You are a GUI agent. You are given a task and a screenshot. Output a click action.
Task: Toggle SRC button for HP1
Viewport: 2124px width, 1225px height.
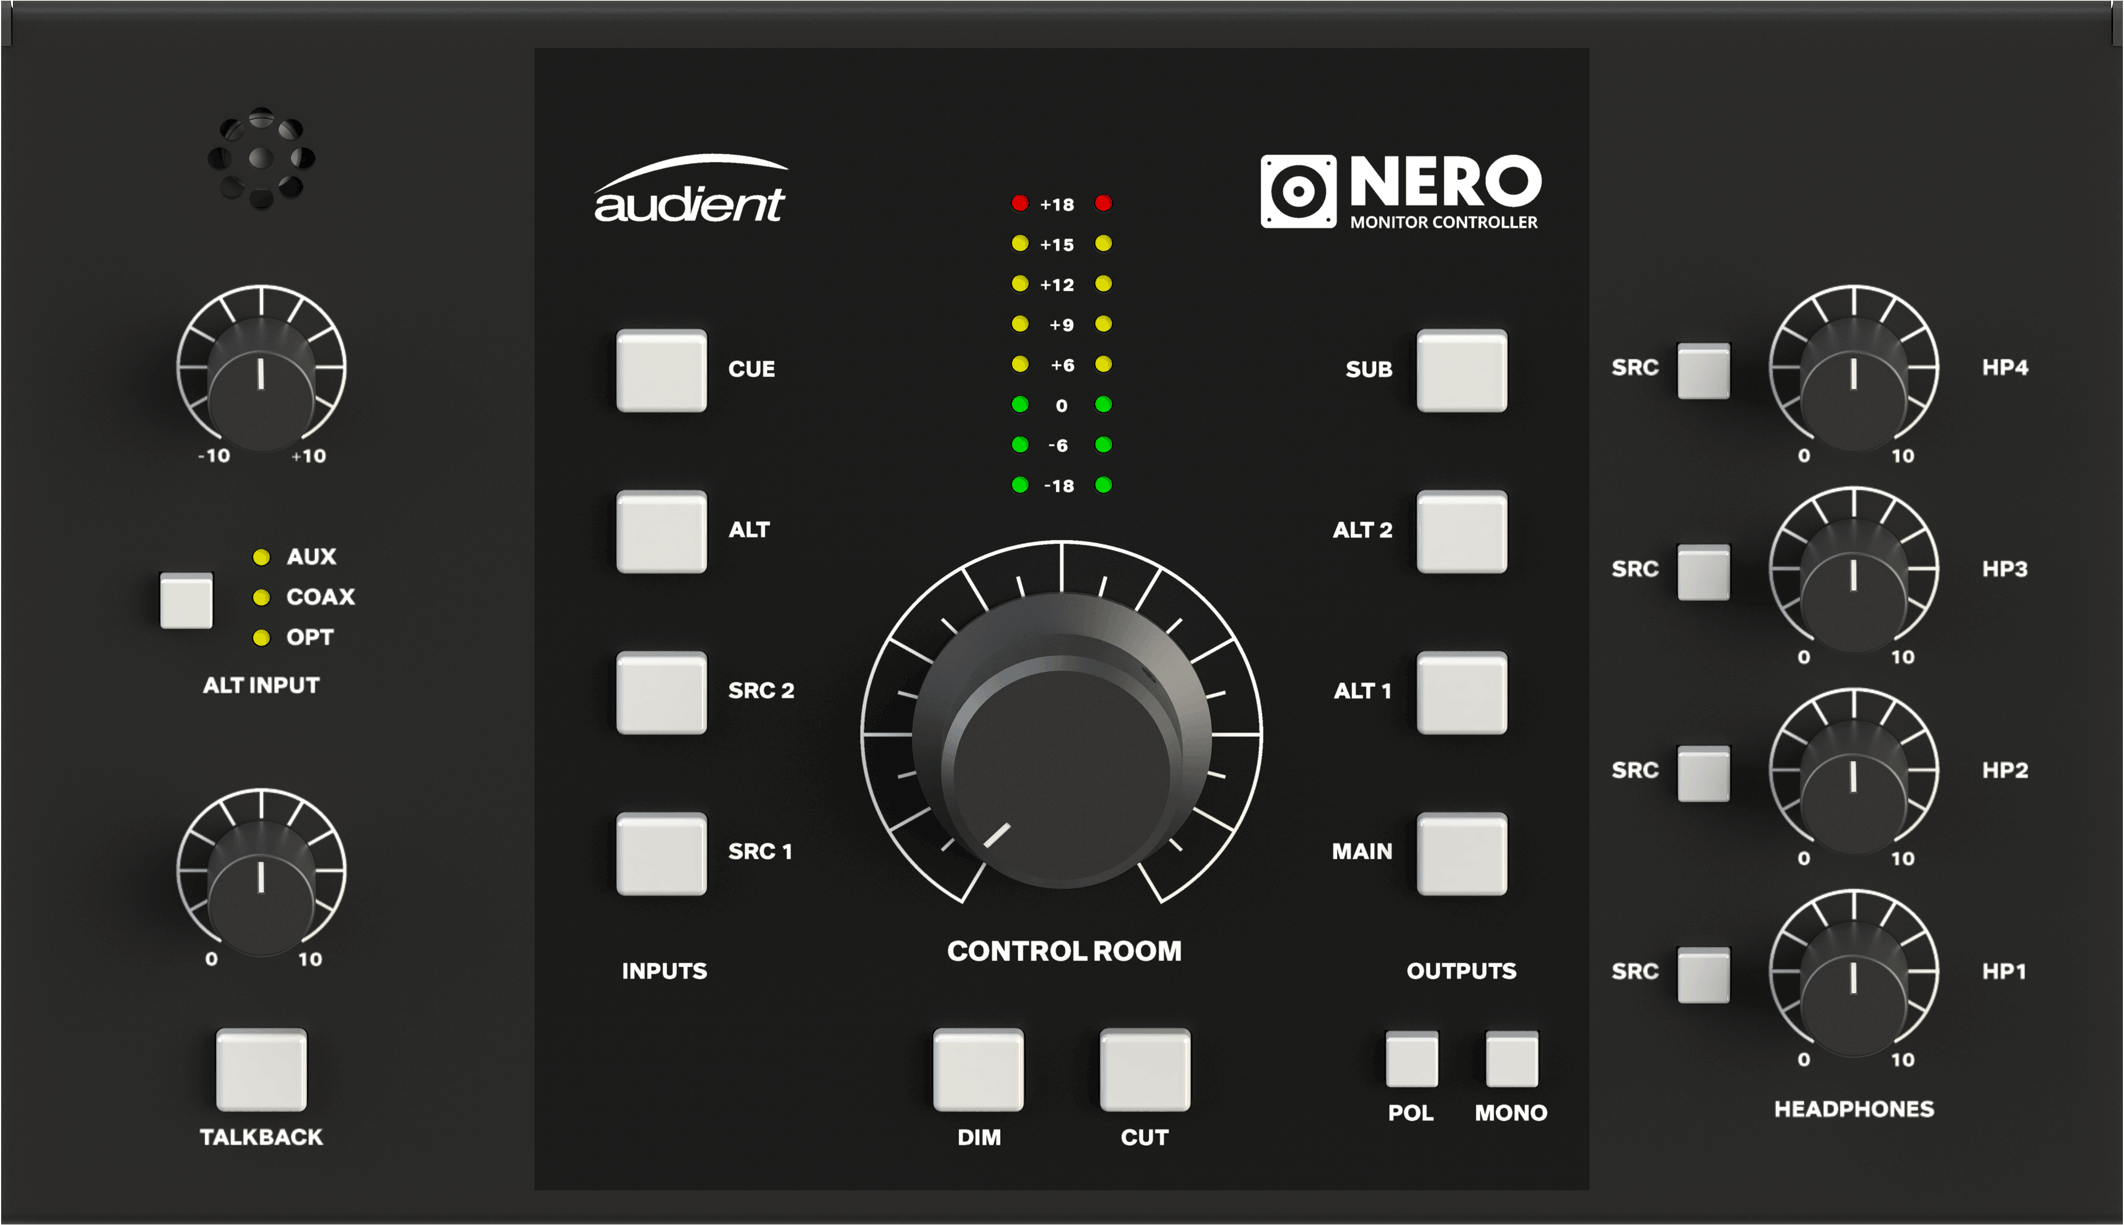pyautogui.click(x=1703, y=974)
